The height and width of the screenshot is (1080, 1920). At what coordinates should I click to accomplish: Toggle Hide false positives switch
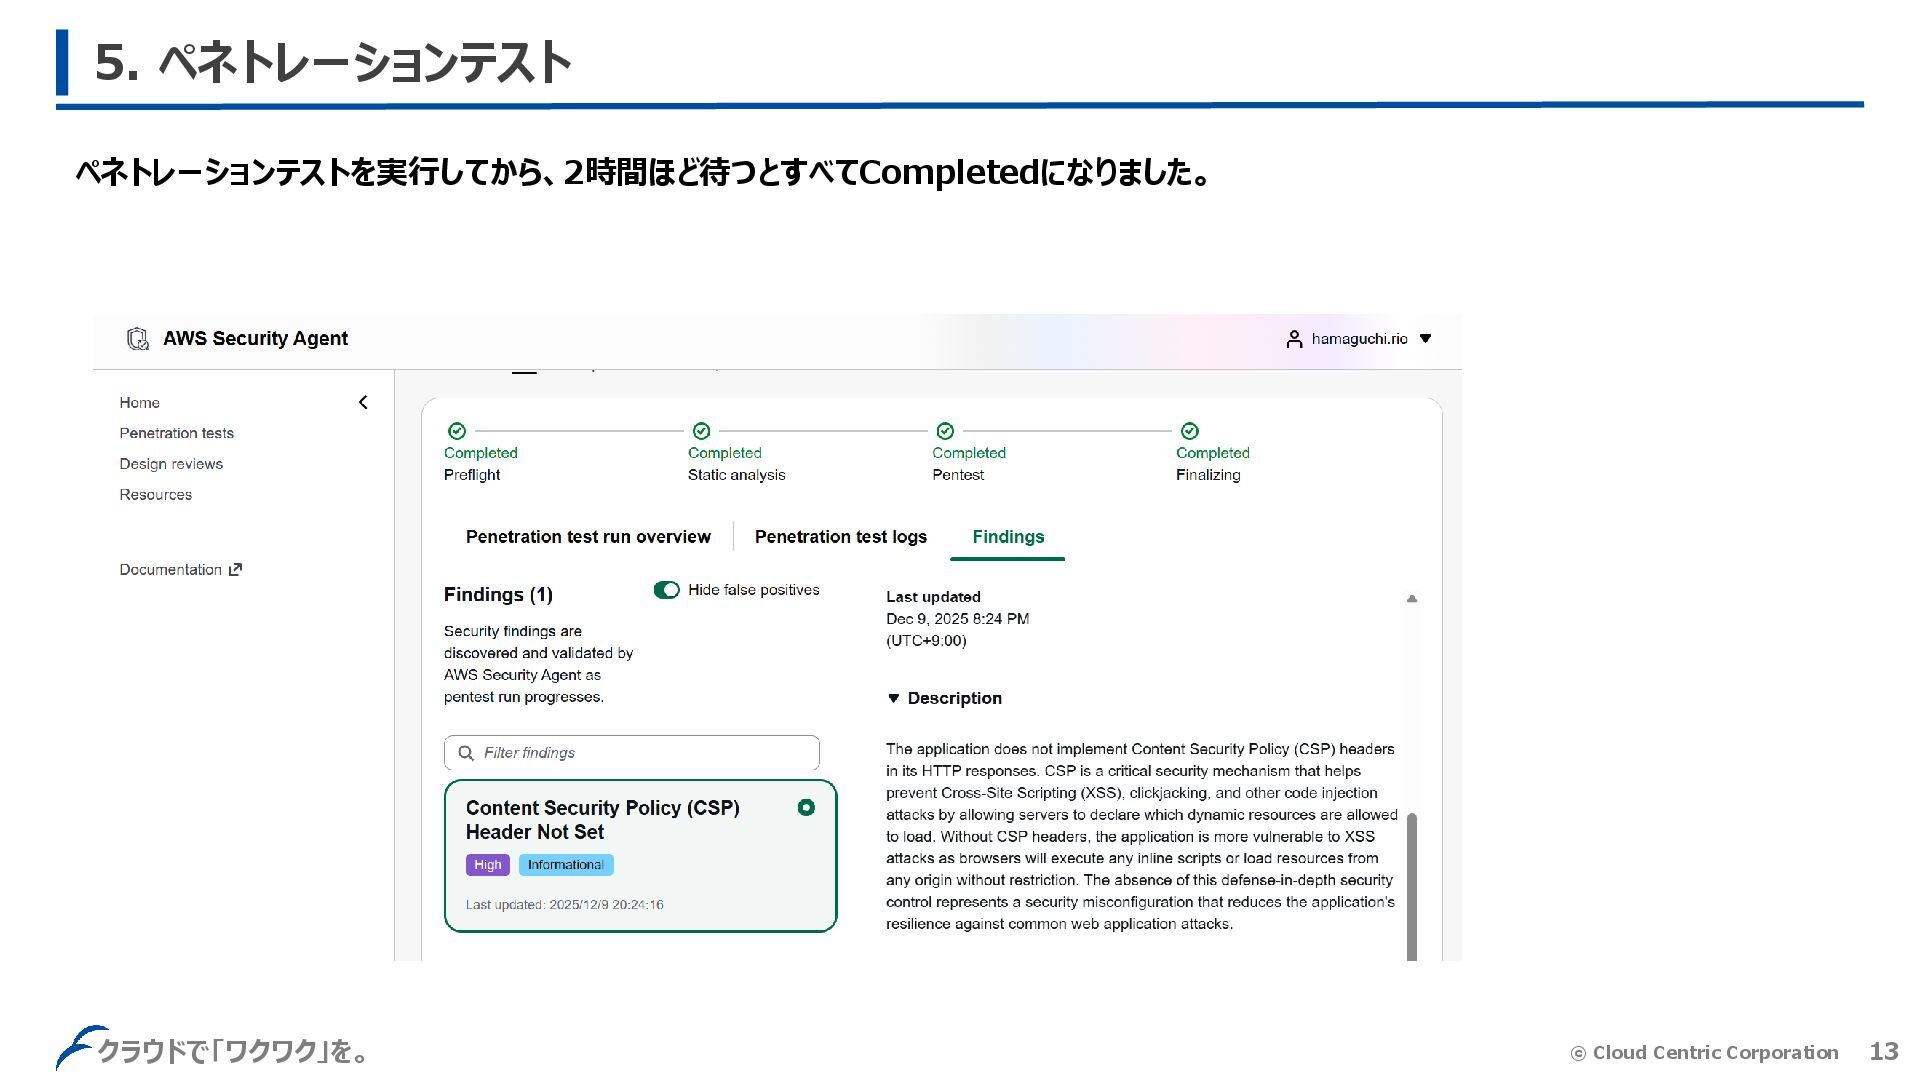click(666, 590)
